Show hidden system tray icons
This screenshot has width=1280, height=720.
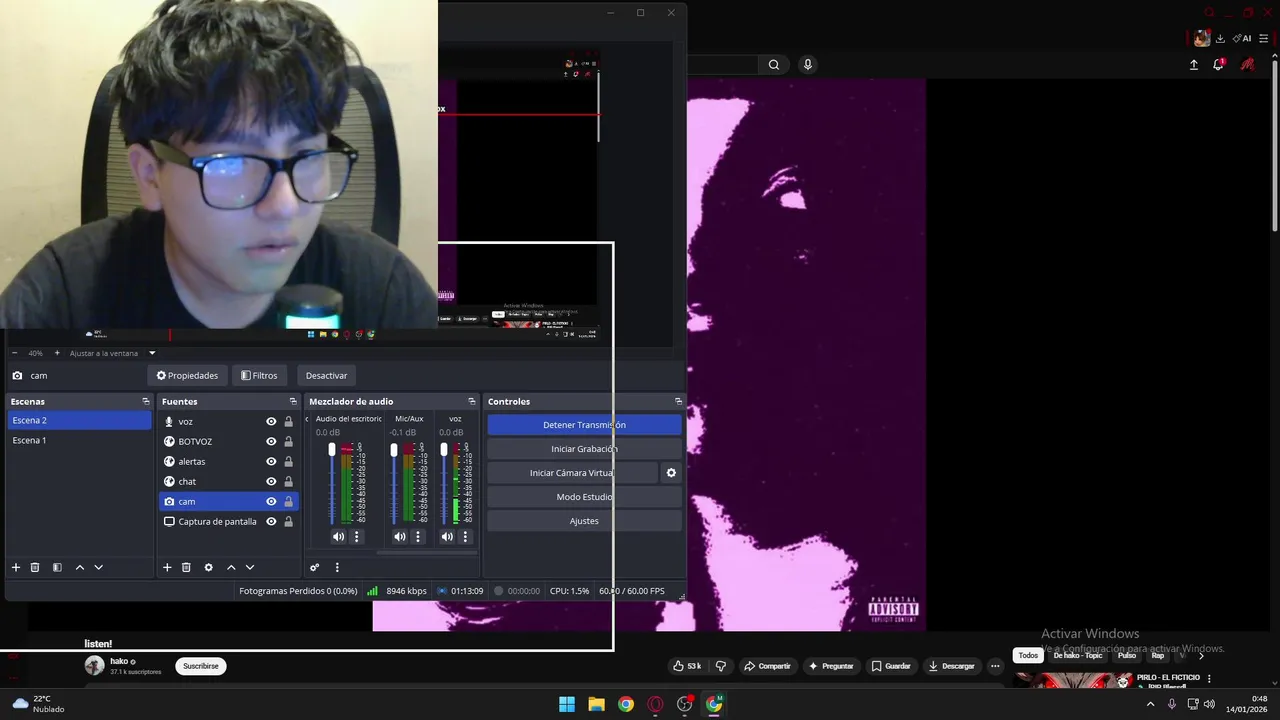(1150, 704)
